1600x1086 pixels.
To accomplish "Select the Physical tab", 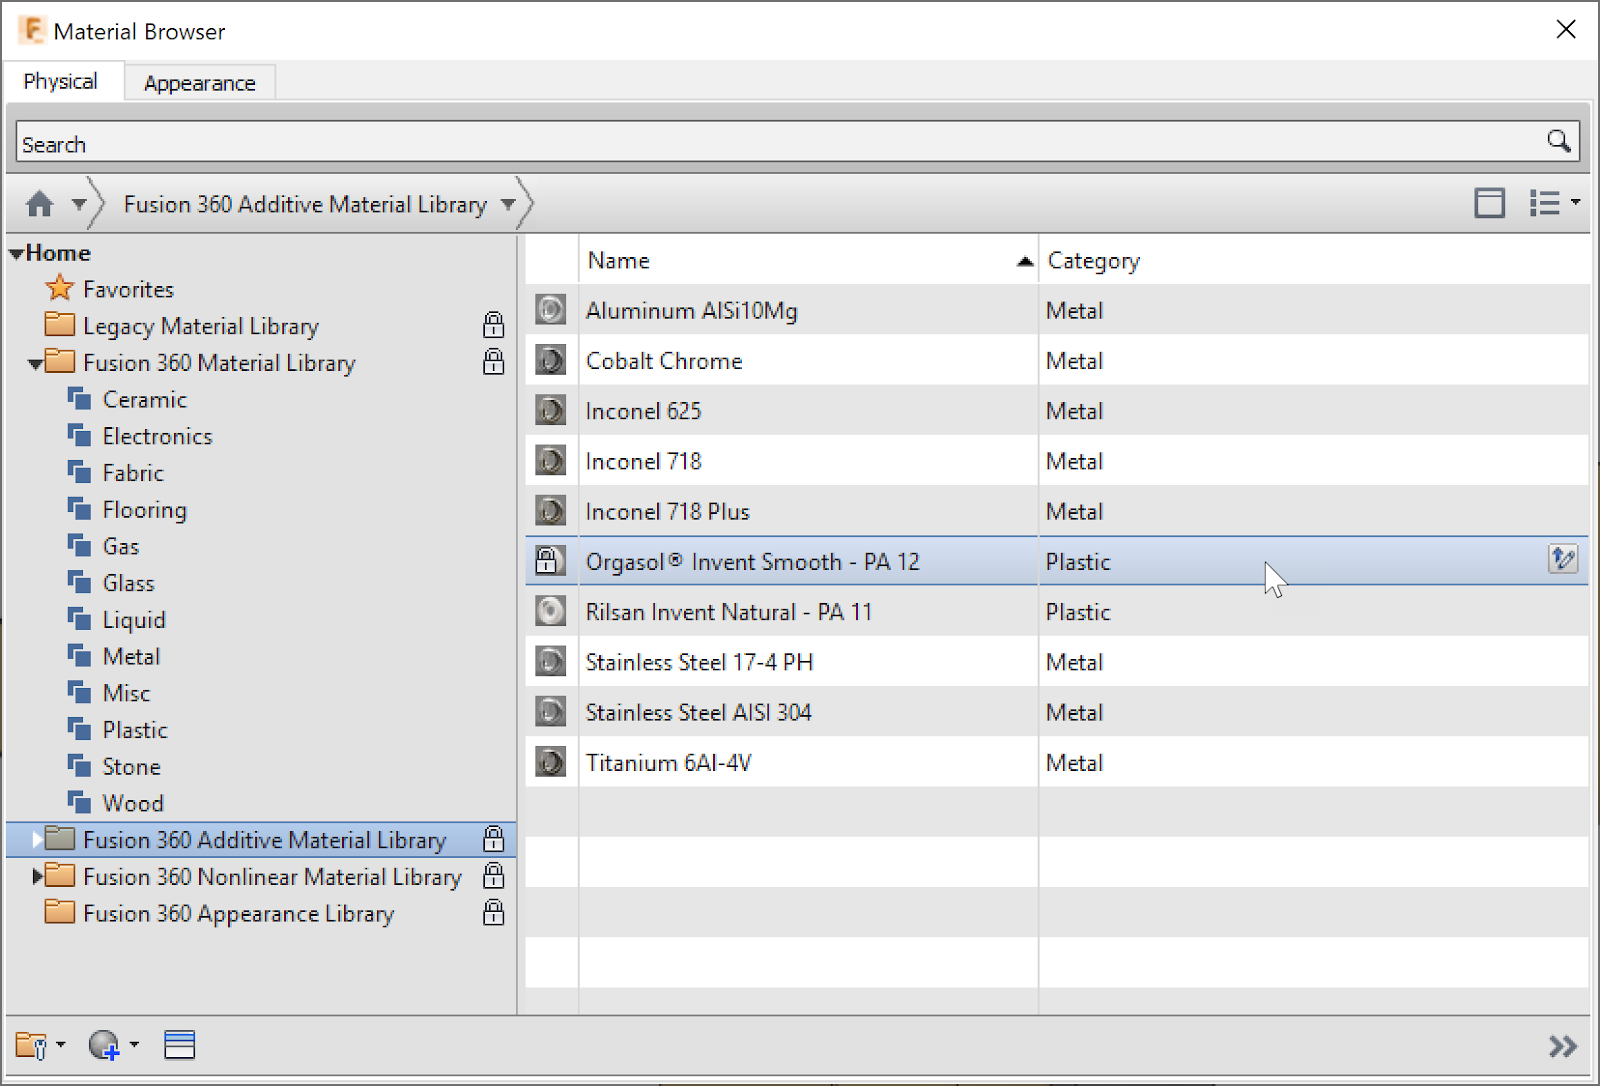I will (x=61, y=81).
